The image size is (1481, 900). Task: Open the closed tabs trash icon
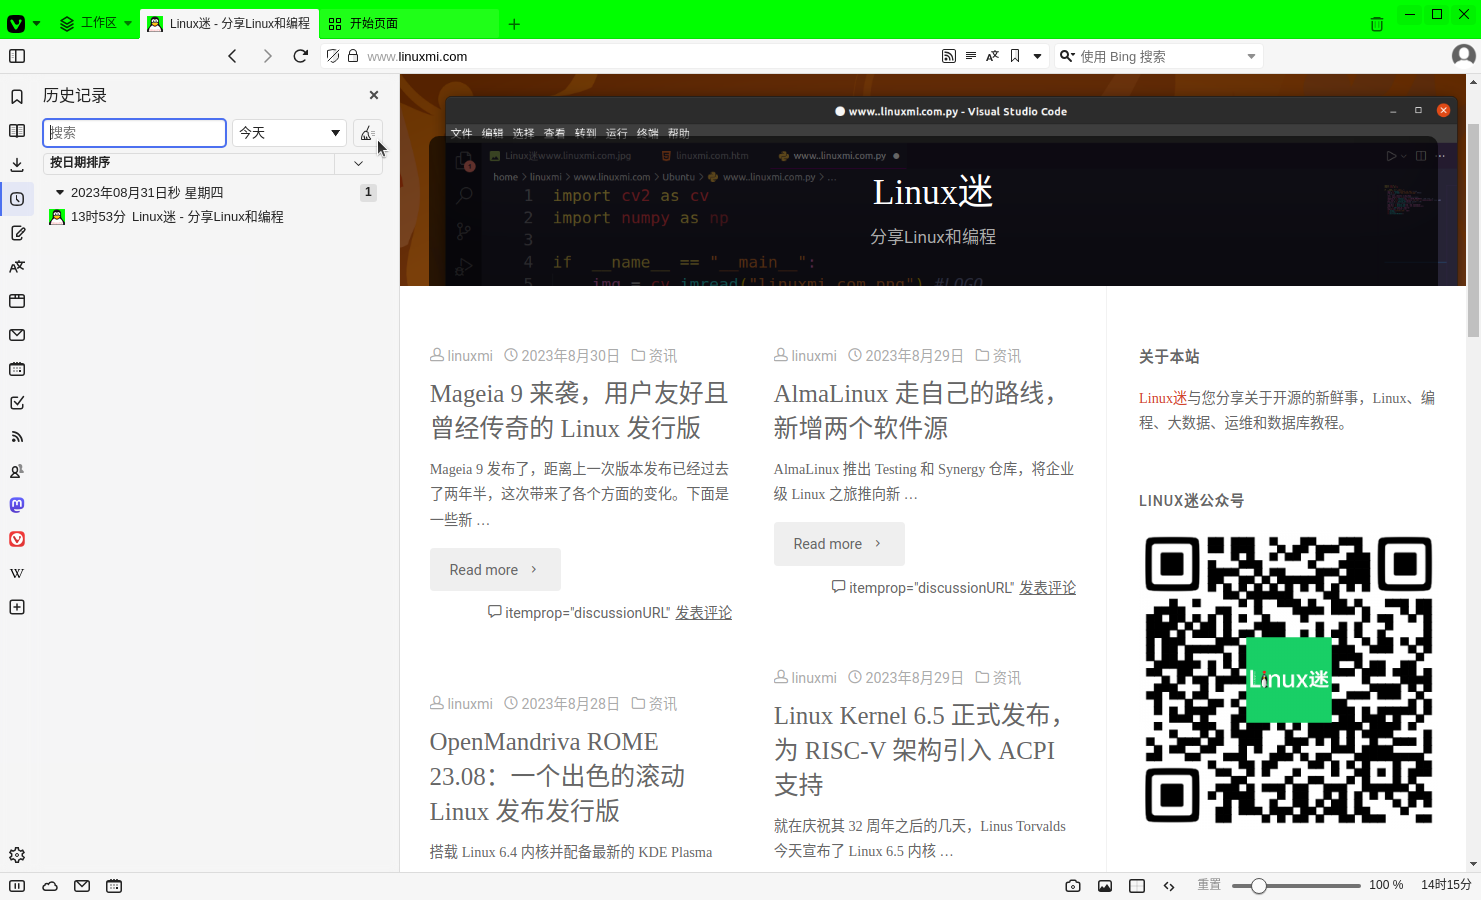1377,24
